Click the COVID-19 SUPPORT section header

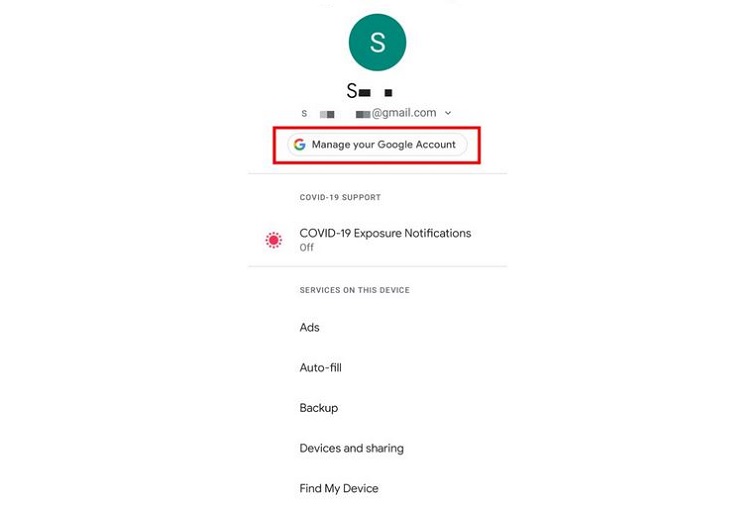pos(340,197)
